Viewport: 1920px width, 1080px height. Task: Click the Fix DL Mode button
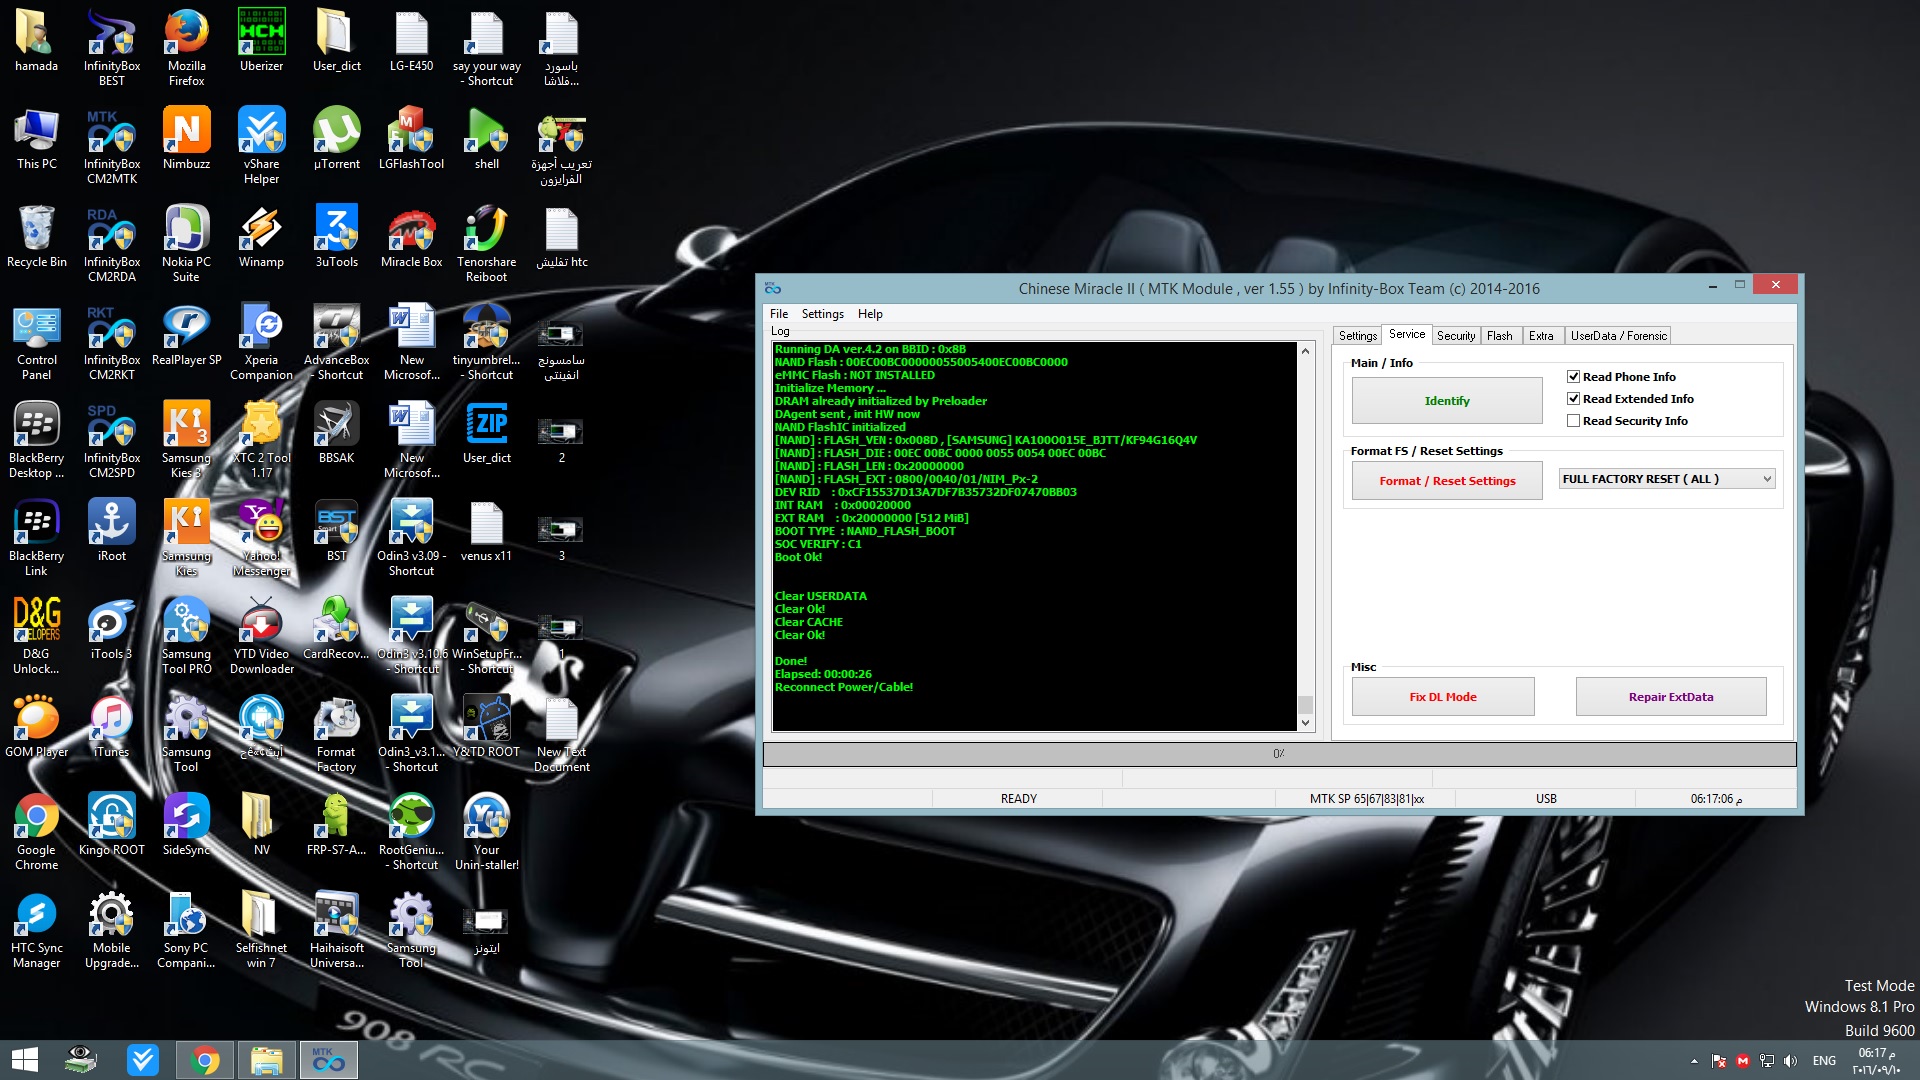pyautogui.click(x=1442, y=697)
